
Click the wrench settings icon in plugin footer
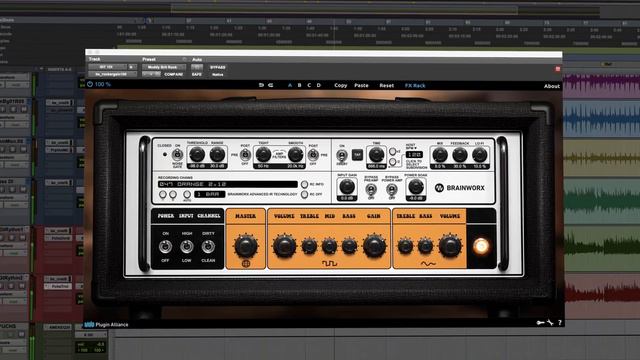[x=550, y=323]
